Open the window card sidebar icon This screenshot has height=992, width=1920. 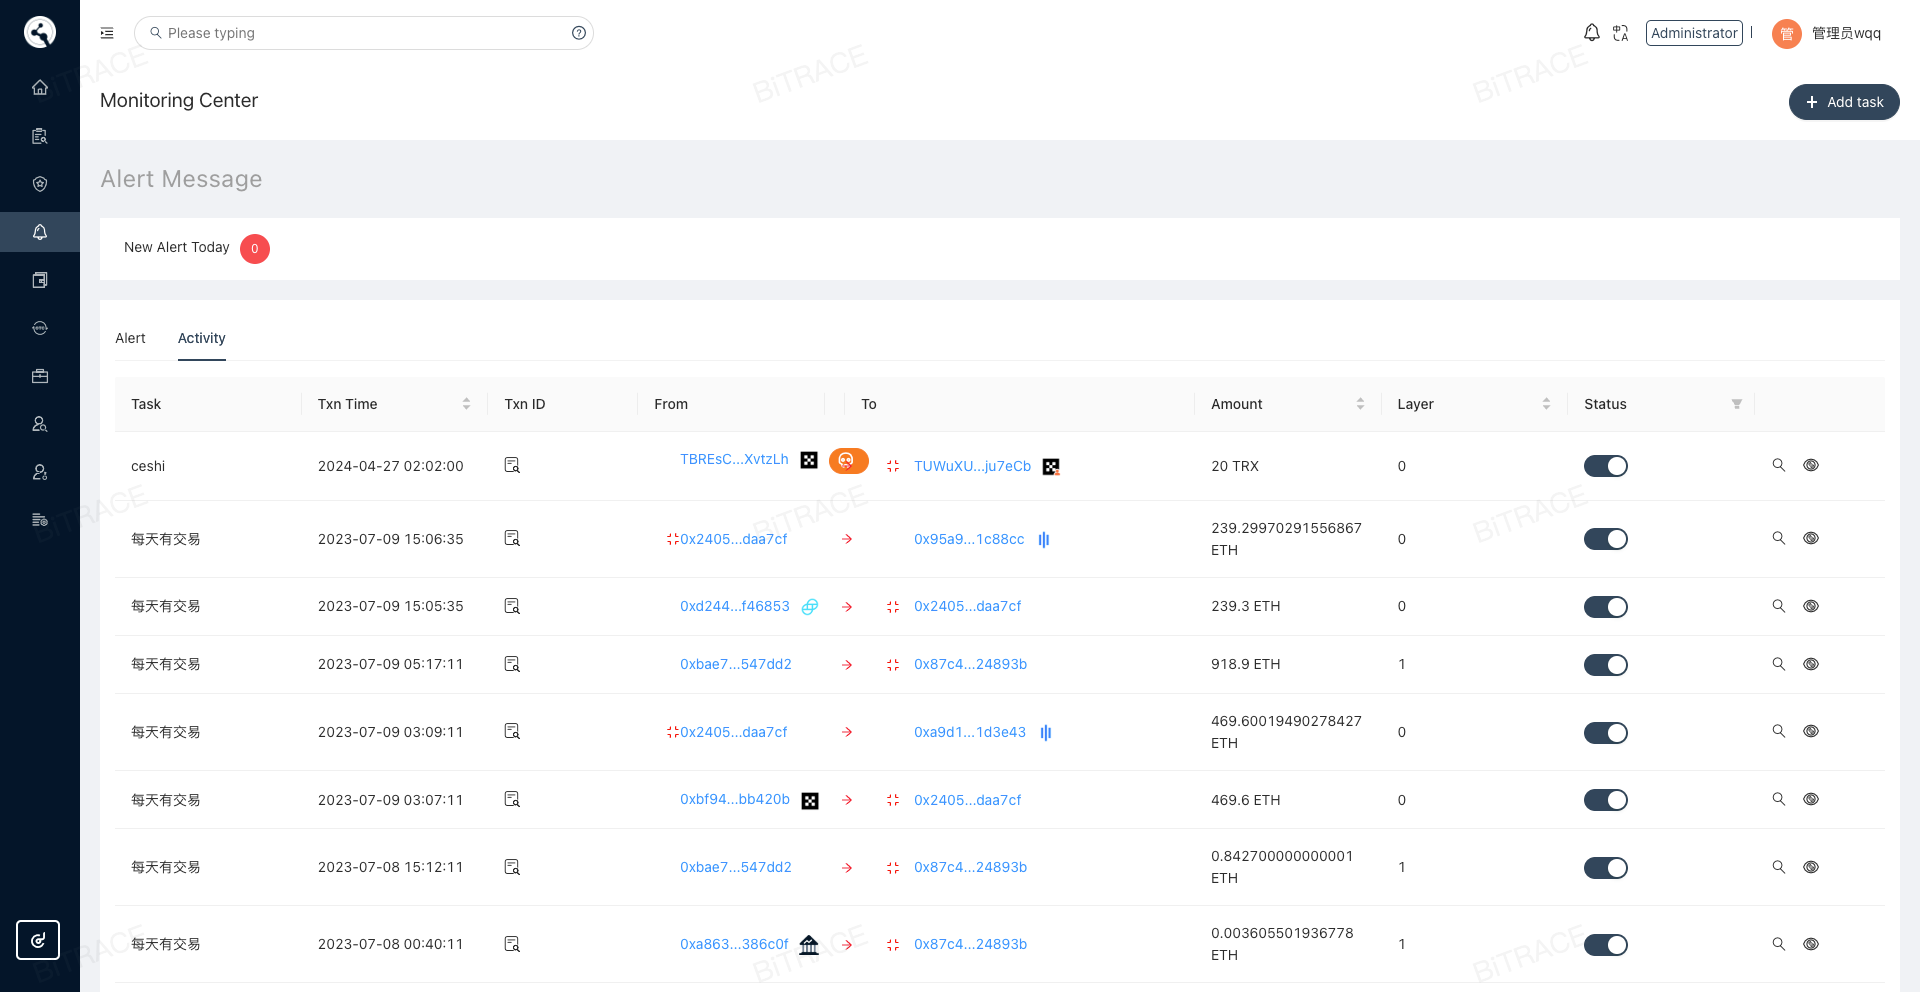pyautogui.click(x=40, y=280)
